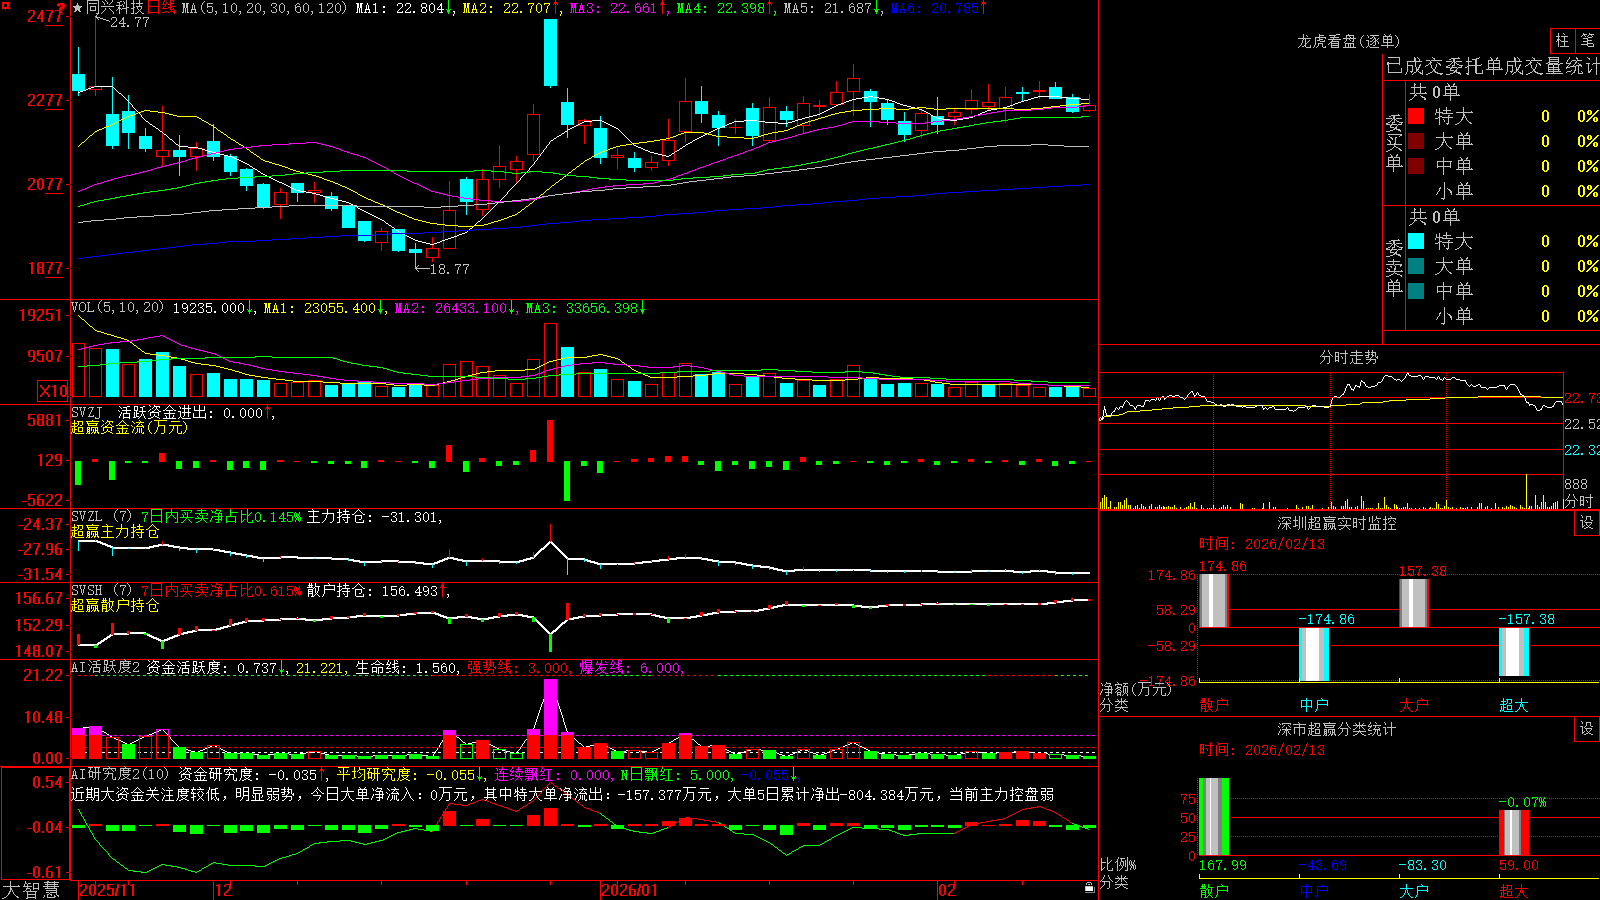1600x900 pixels.
Task: Click the red square icon at top-left corner
Action: 6,6
